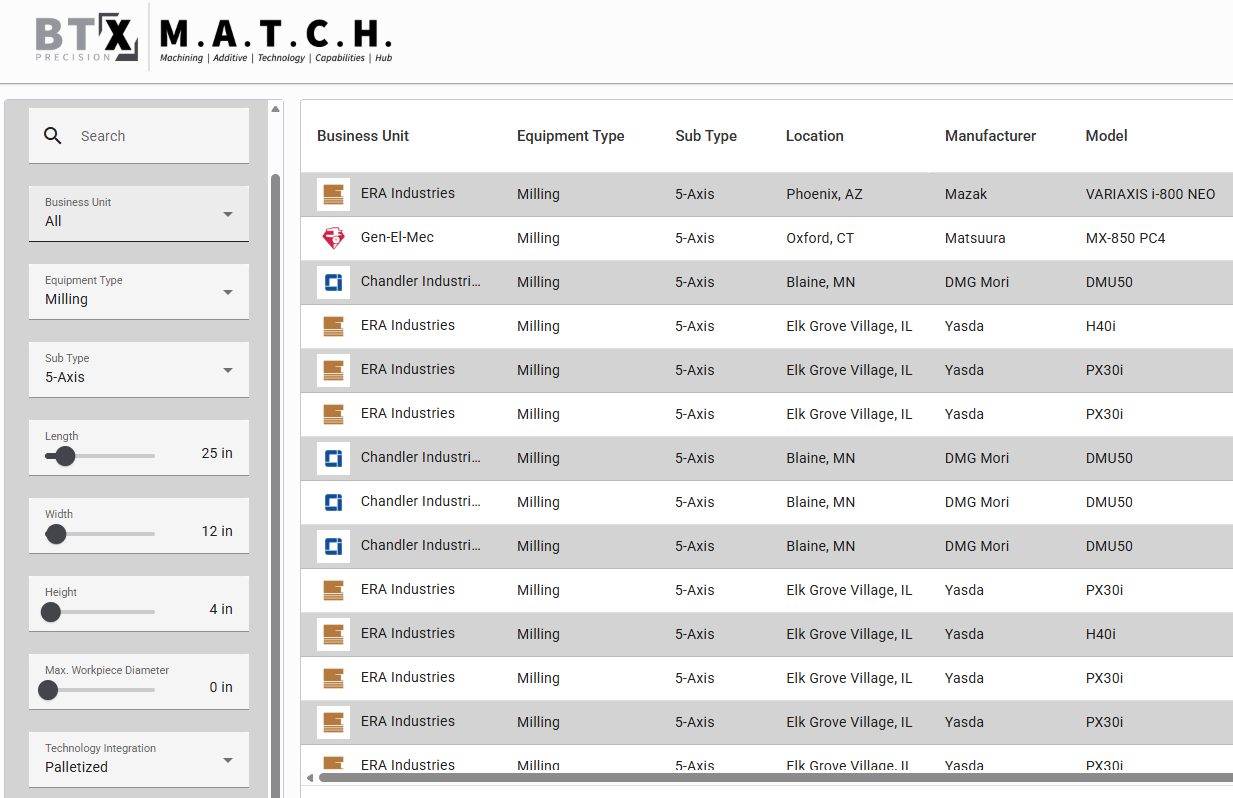
Task: Select the Matsuura MX-850 PC4 row
Action: pyautogui.click(x=700, y=238)
